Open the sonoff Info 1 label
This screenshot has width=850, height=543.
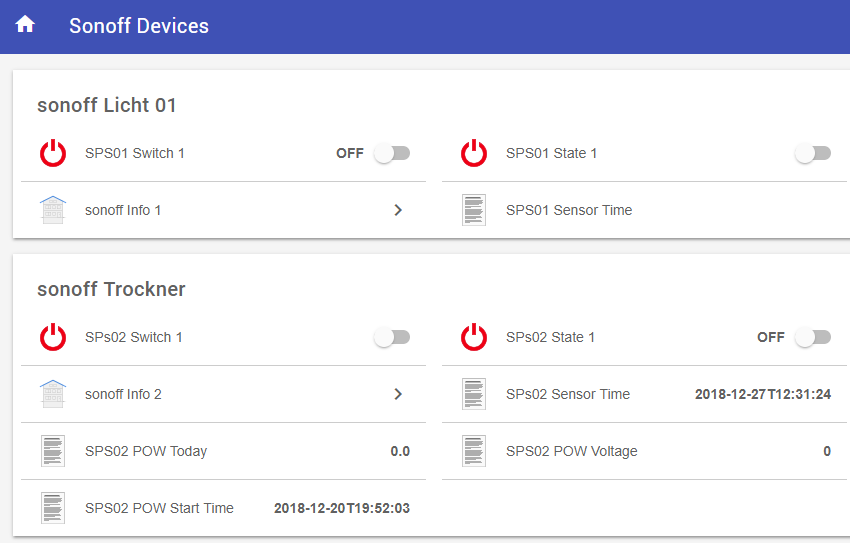tap(123, 210)
